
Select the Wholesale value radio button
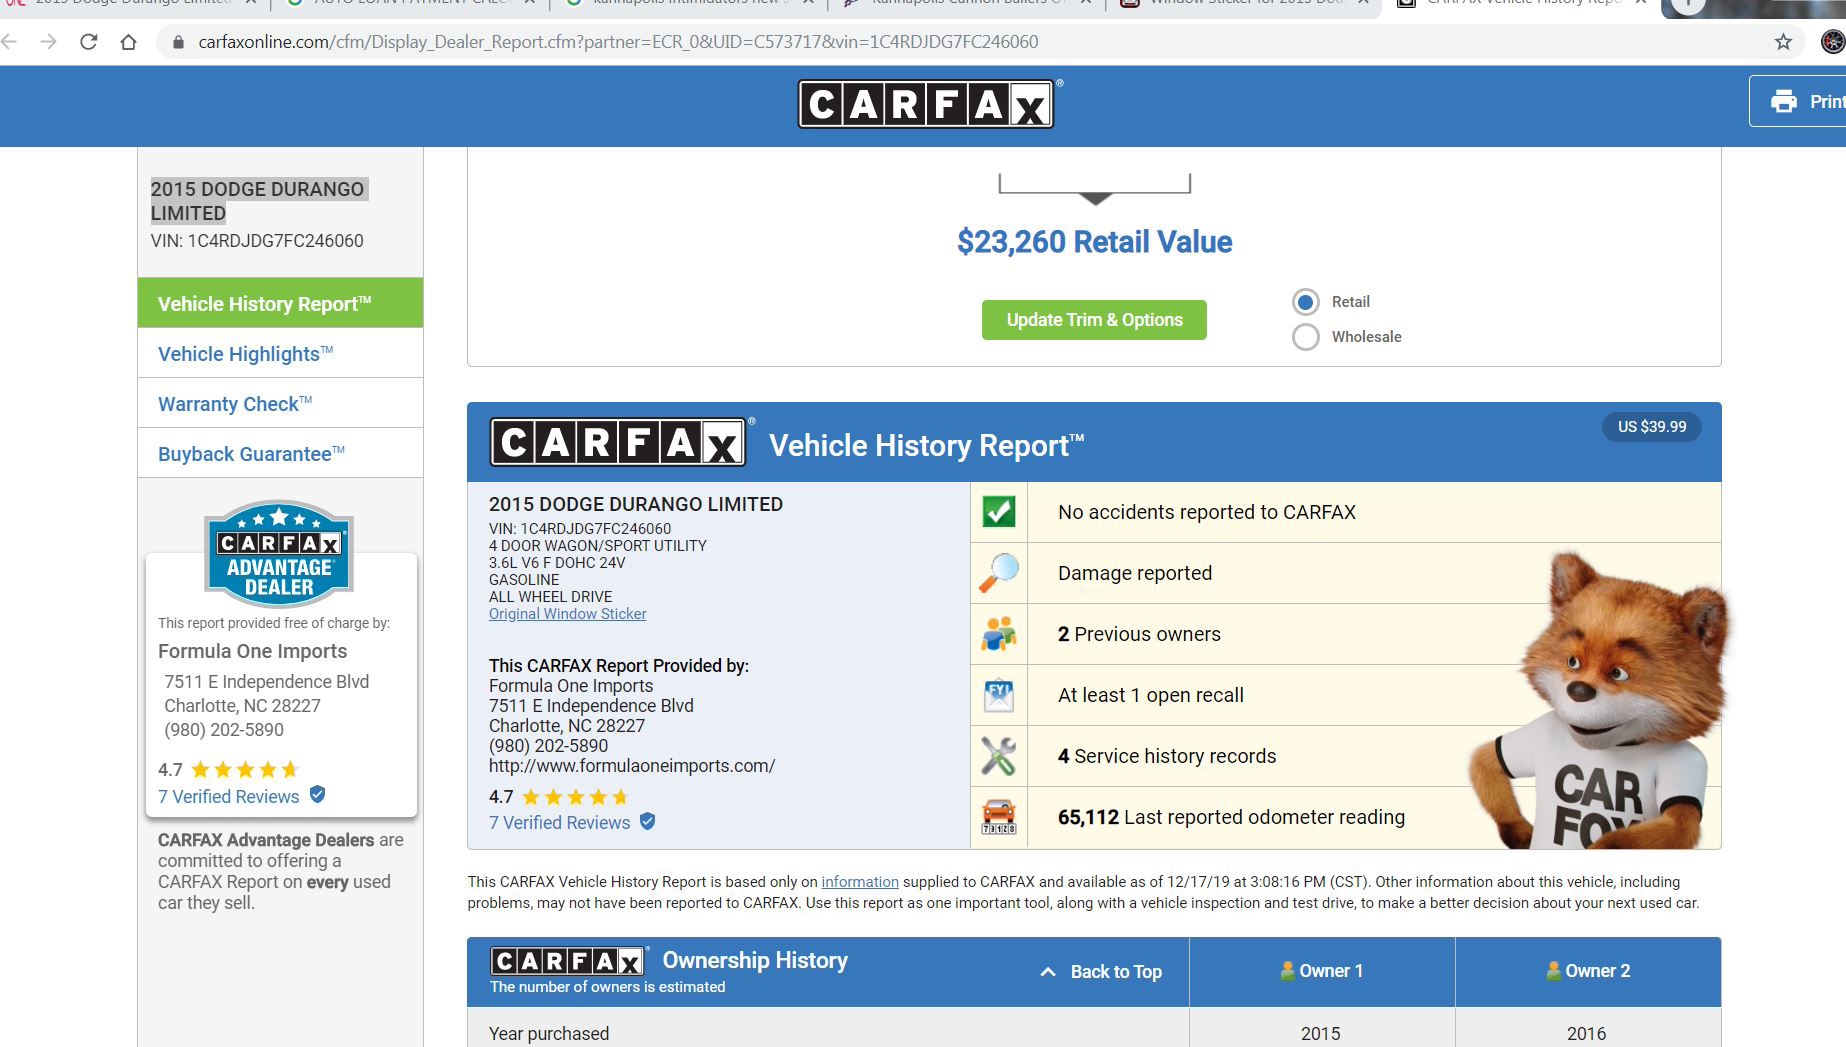[x=1305, y=337]
